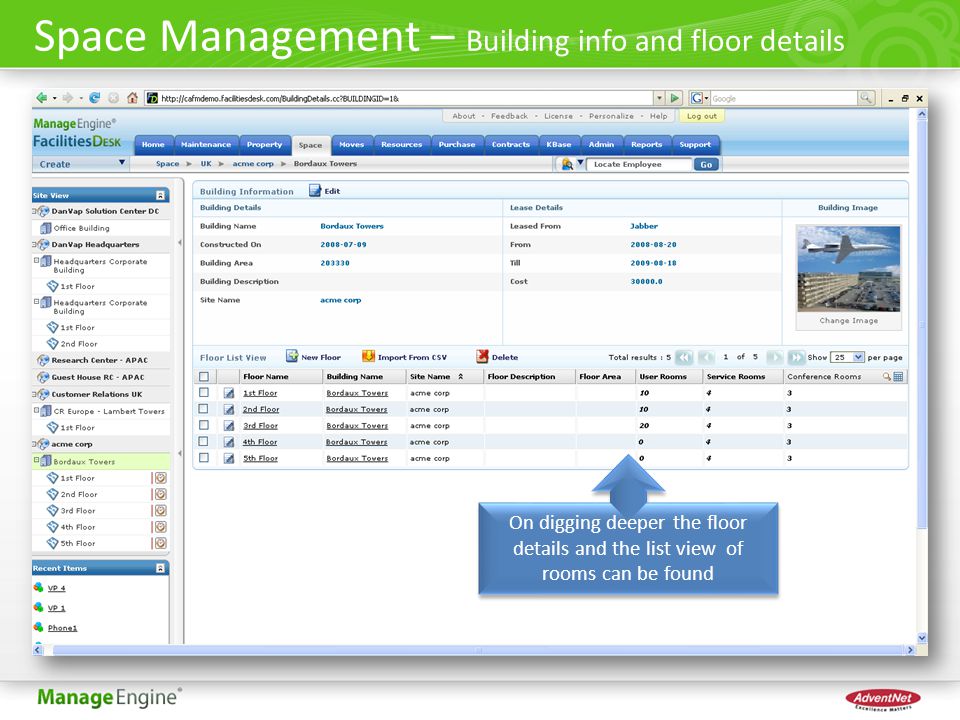The height and width of the screenshot is (720, 960).
Task: Click the edit icon on the 4th Floor row
Action: 229,442
